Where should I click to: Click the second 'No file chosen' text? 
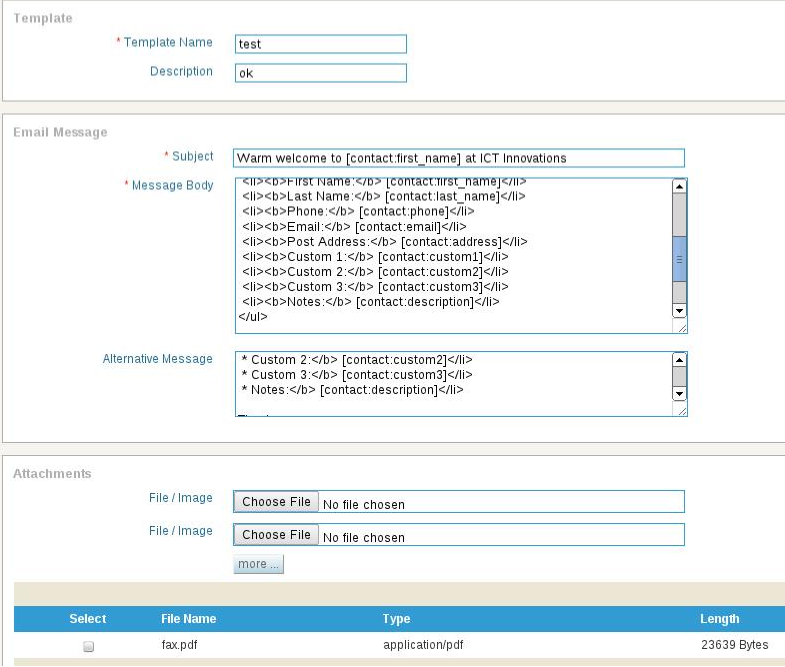363,537
